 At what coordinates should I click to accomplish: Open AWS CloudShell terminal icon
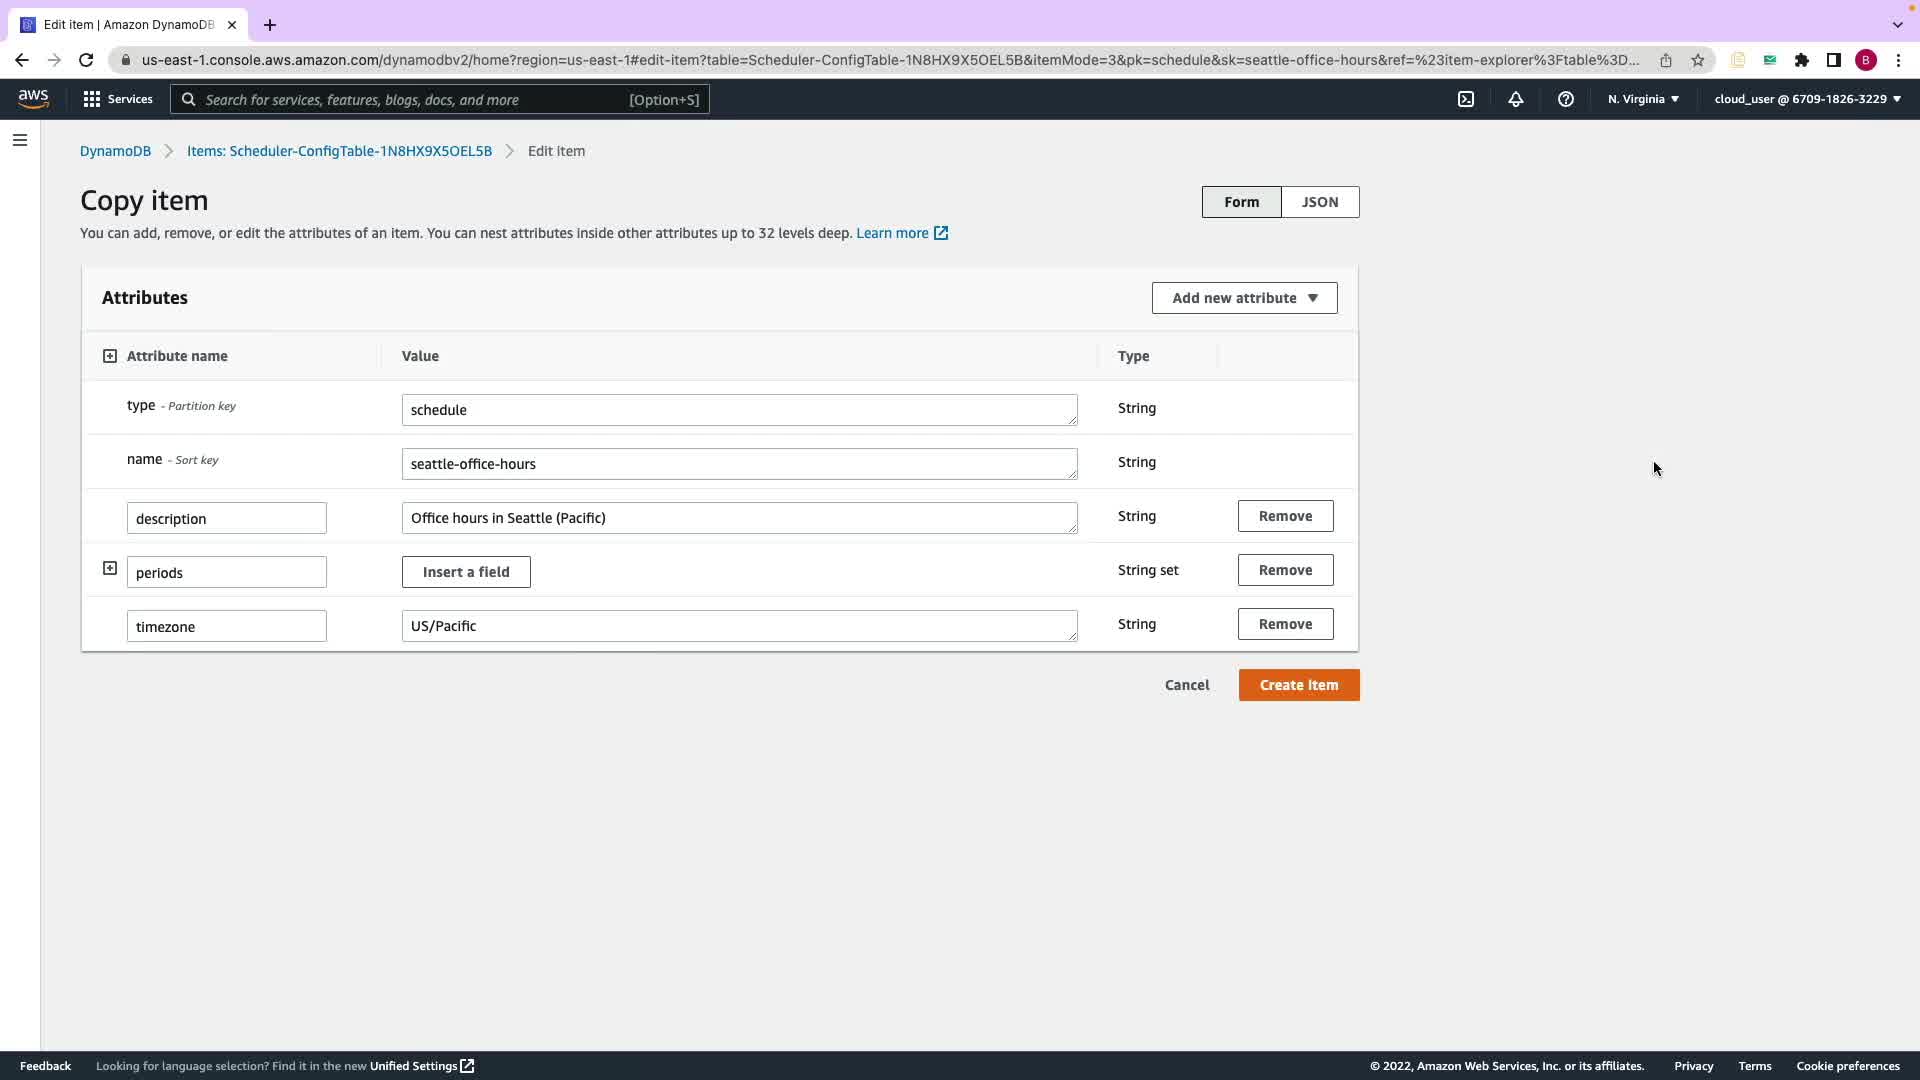(1466, 99)
